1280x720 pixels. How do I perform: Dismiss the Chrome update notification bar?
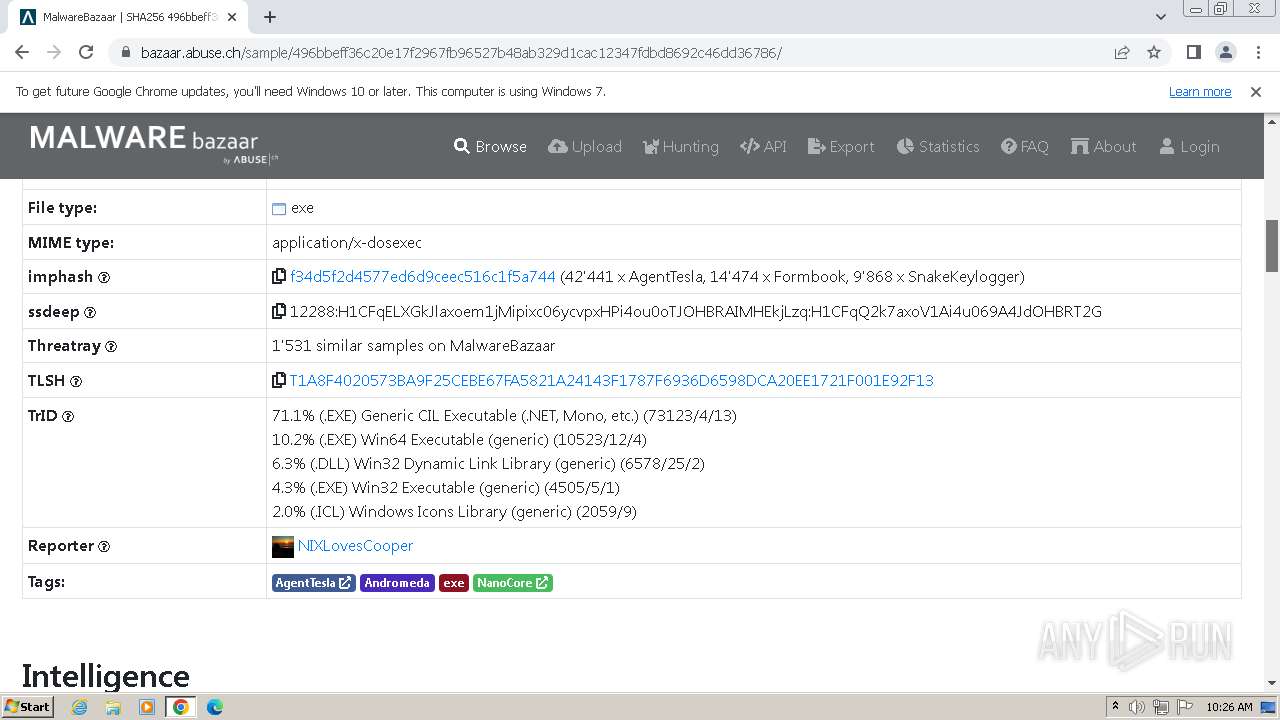click(x=1256, y=91)
